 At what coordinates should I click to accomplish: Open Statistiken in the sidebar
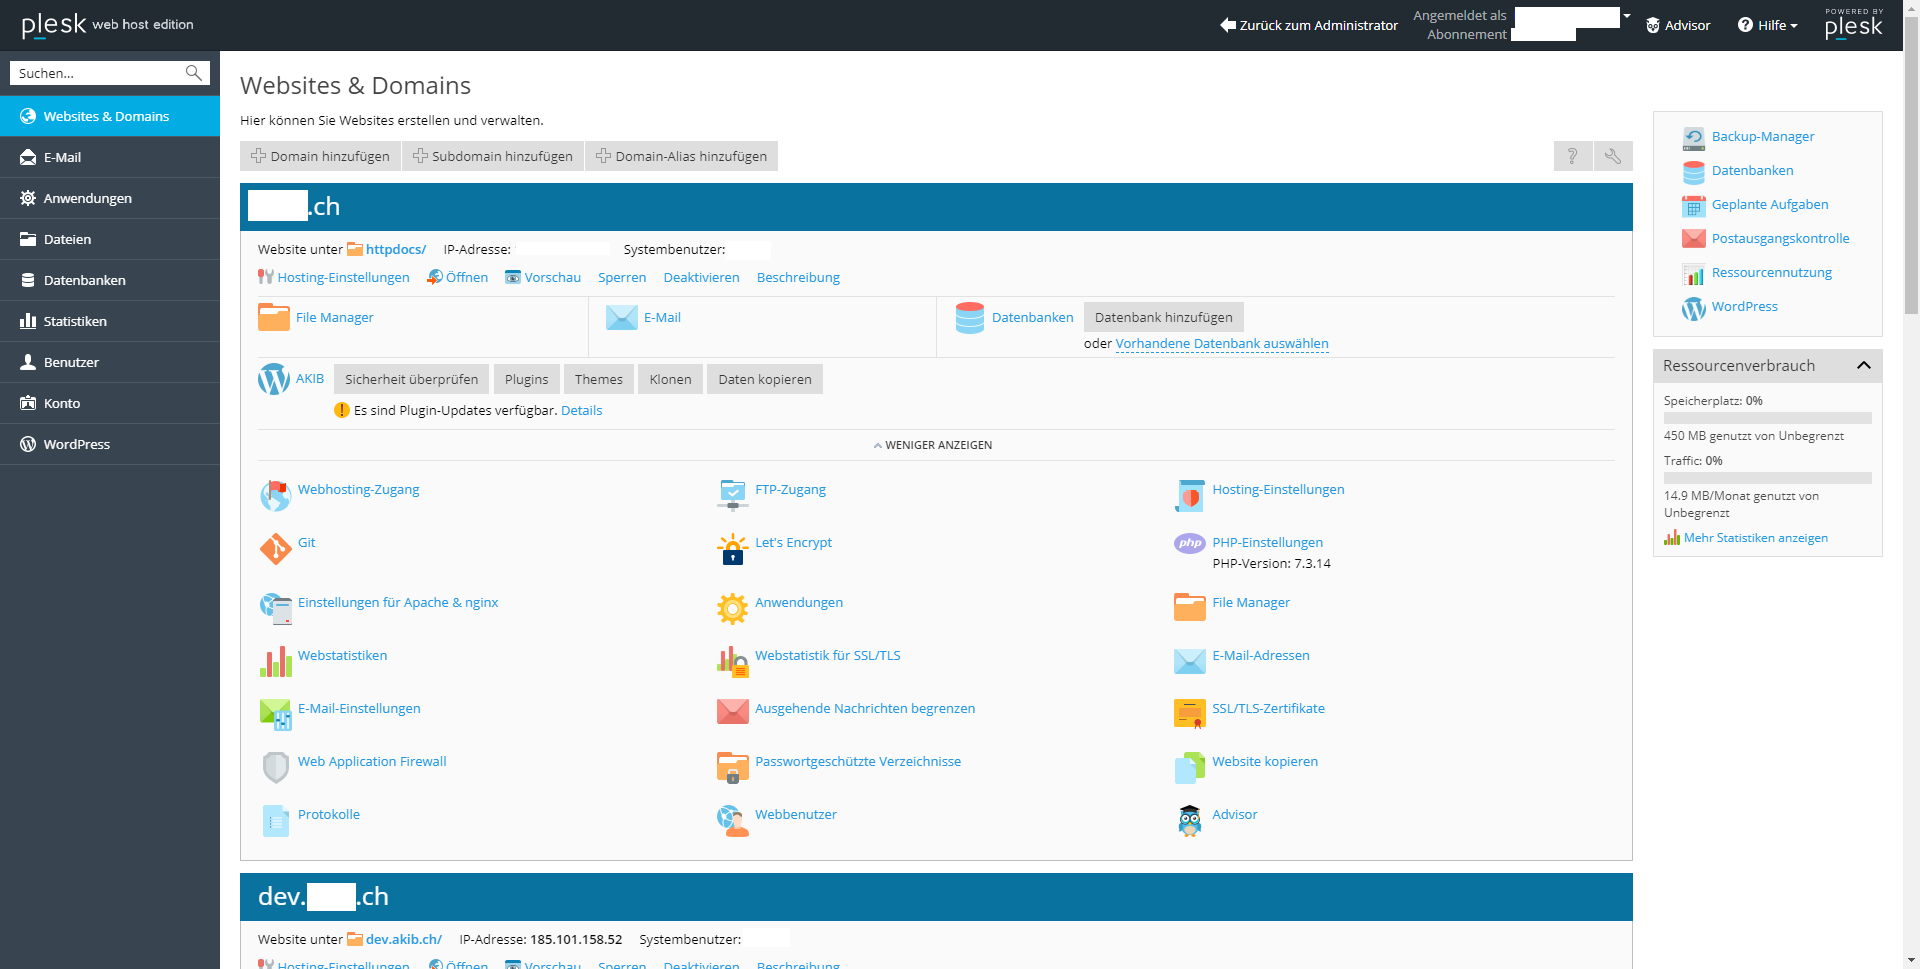pos(110,321)
